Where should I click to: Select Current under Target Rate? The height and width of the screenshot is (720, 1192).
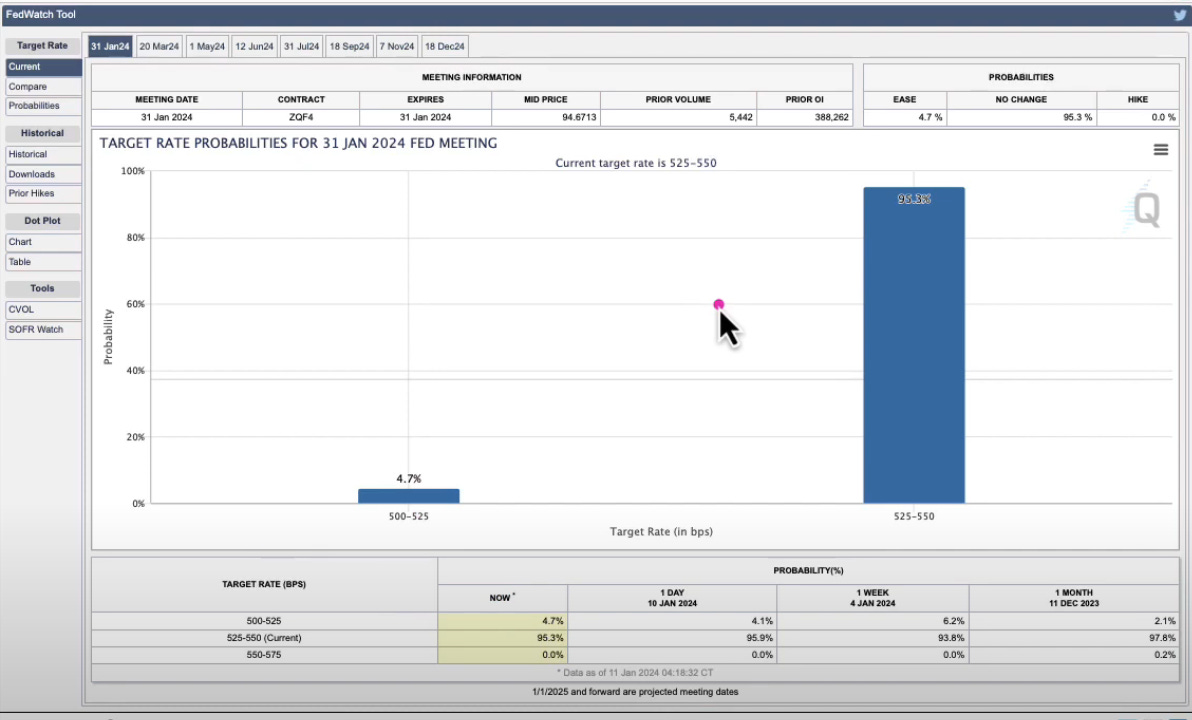[43, 67]
